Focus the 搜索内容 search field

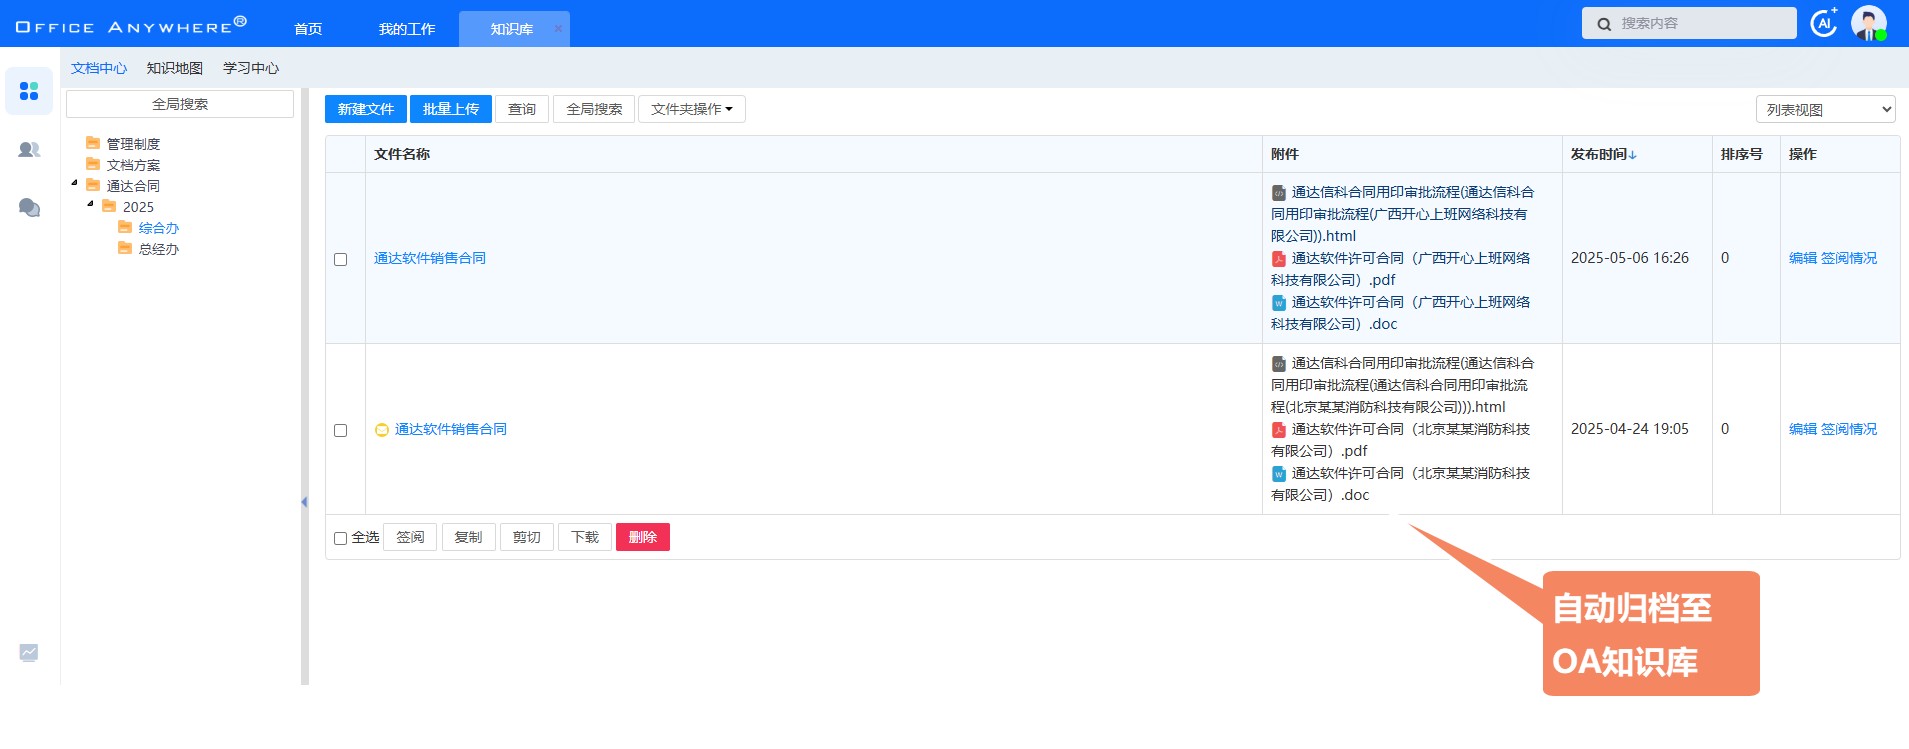[1689, 23]
